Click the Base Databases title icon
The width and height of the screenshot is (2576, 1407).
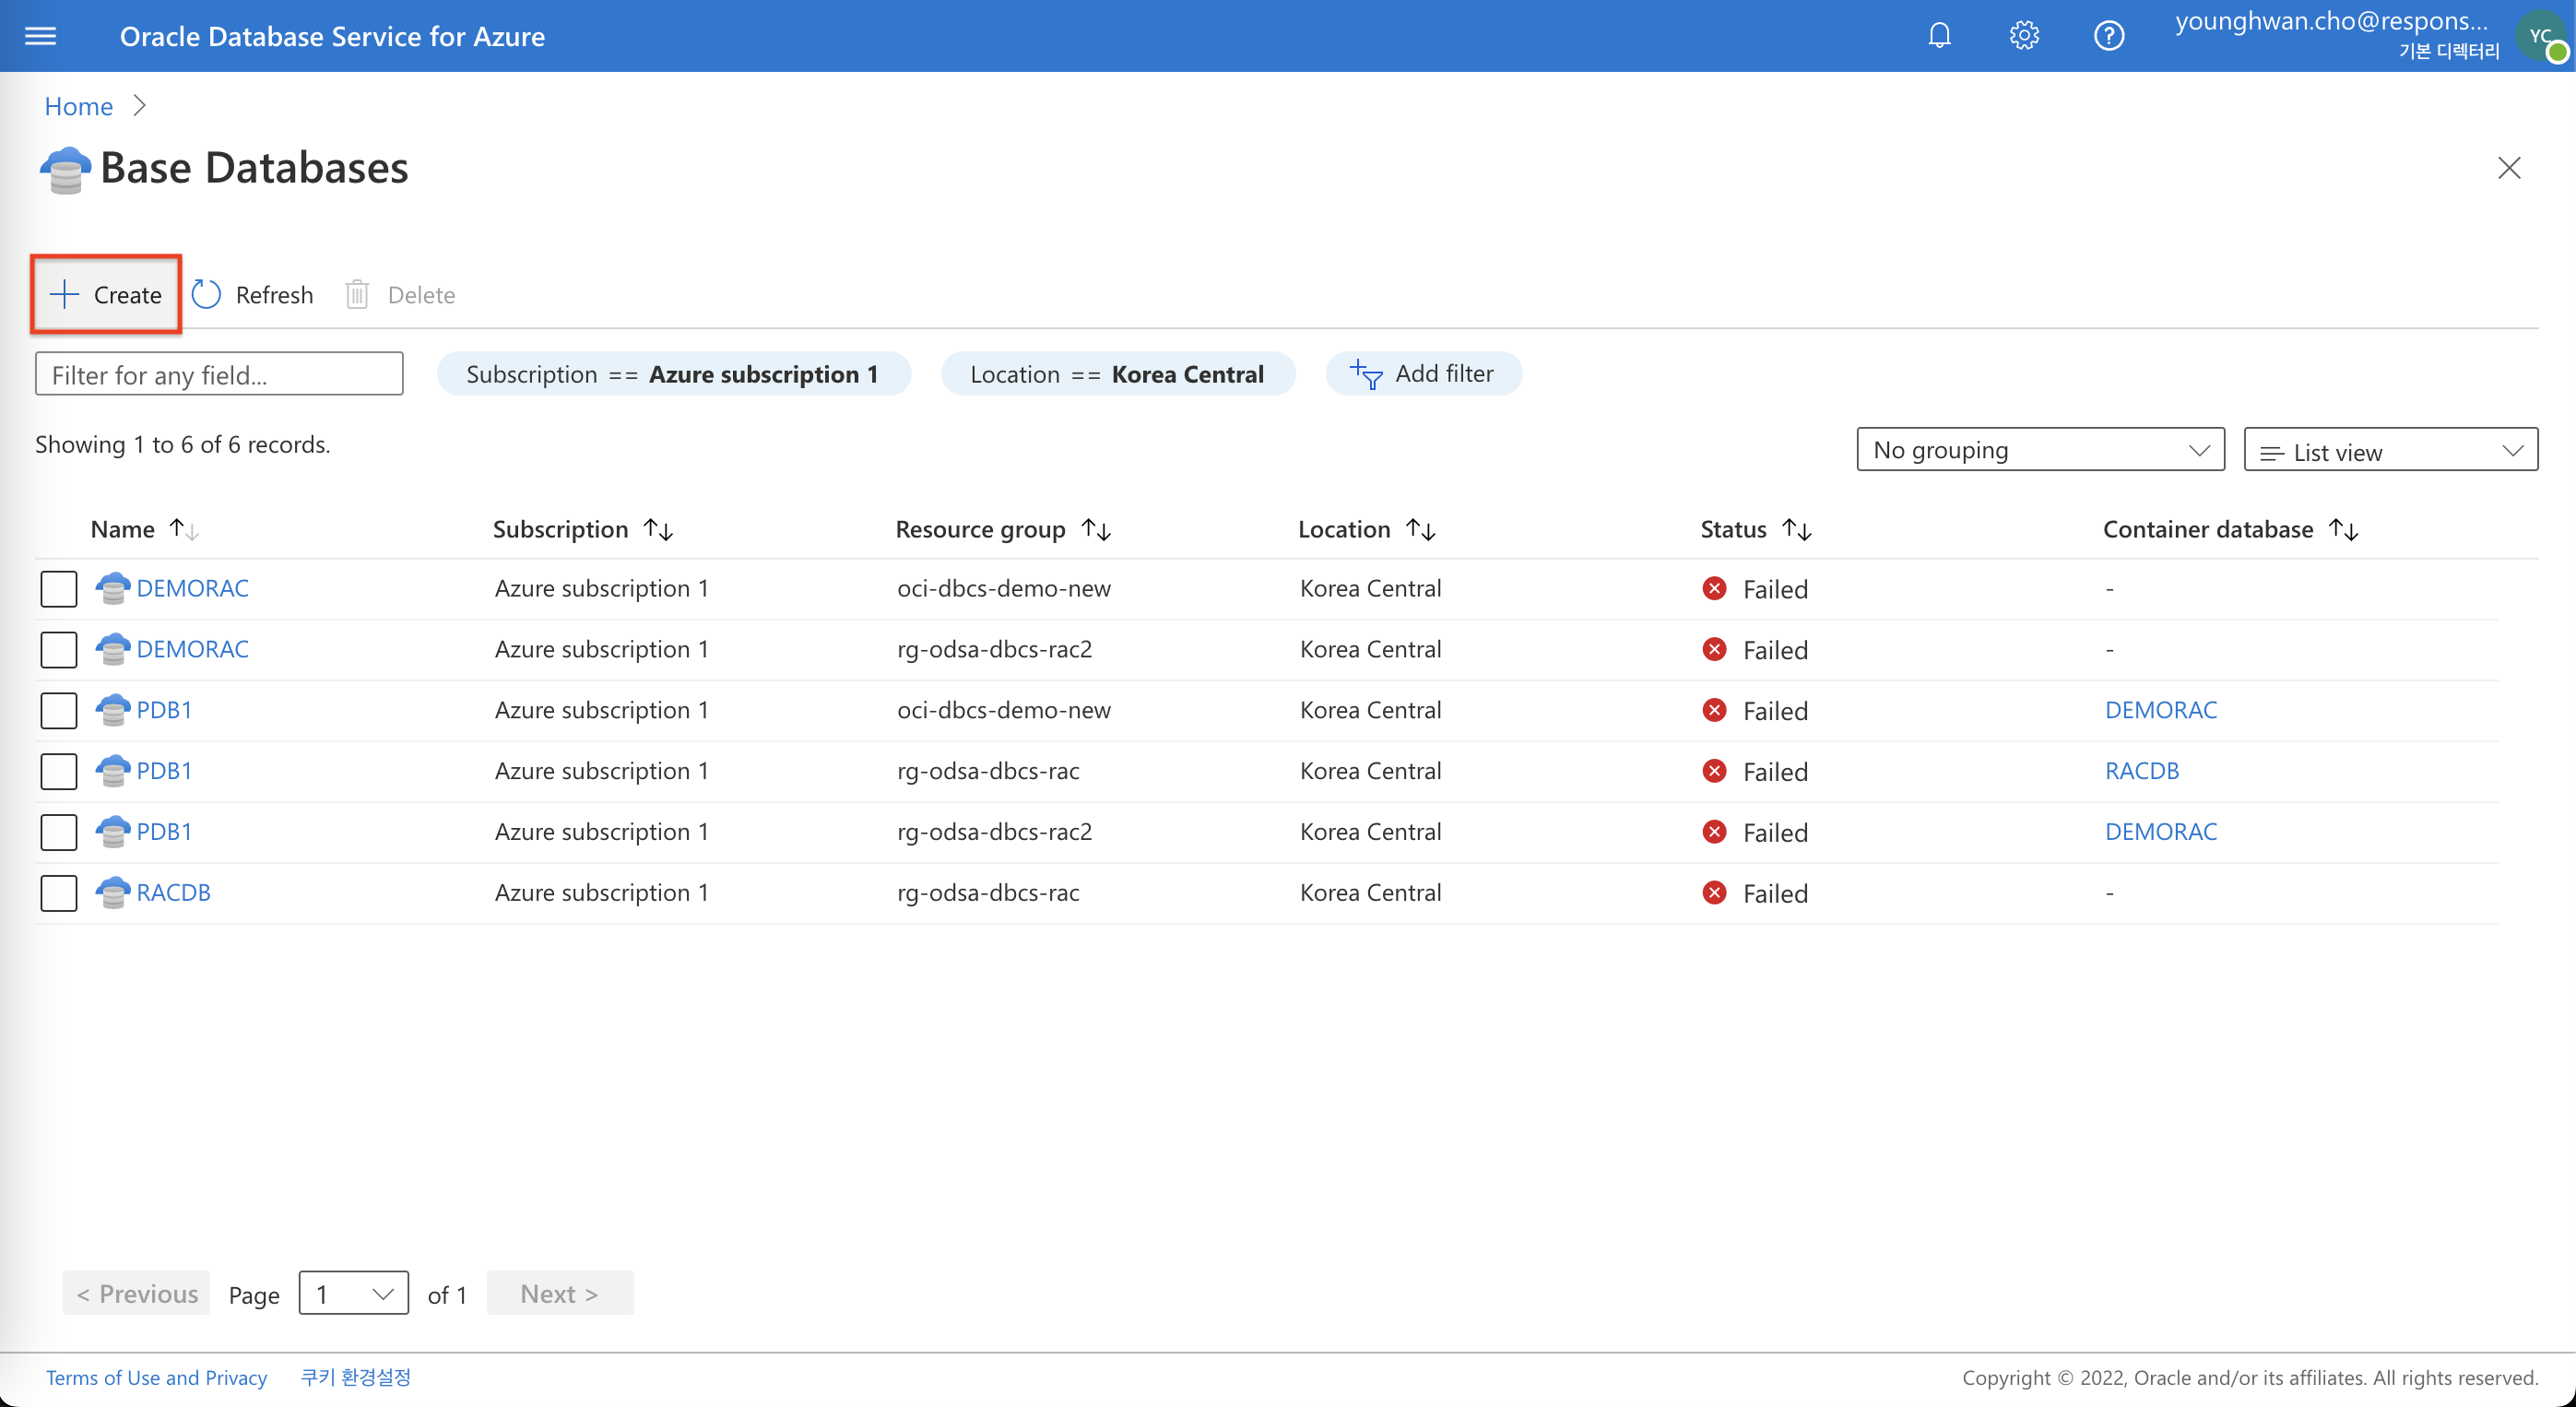(x=65, y=169)
